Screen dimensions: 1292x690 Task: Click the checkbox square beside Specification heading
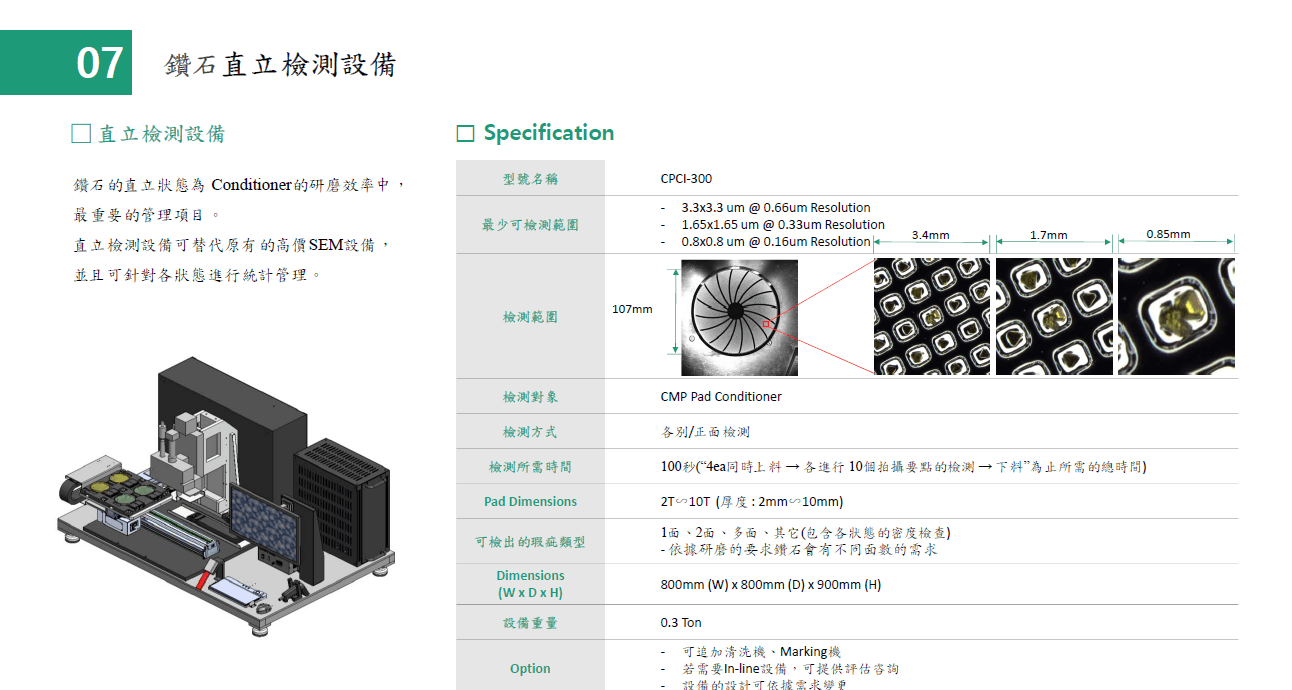[x=465, y=134]
